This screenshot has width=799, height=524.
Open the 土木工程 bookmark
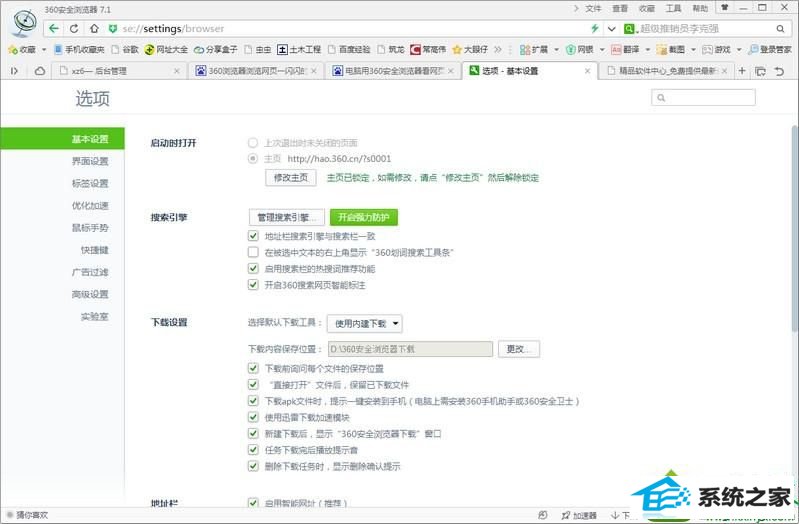coord(299,49)
